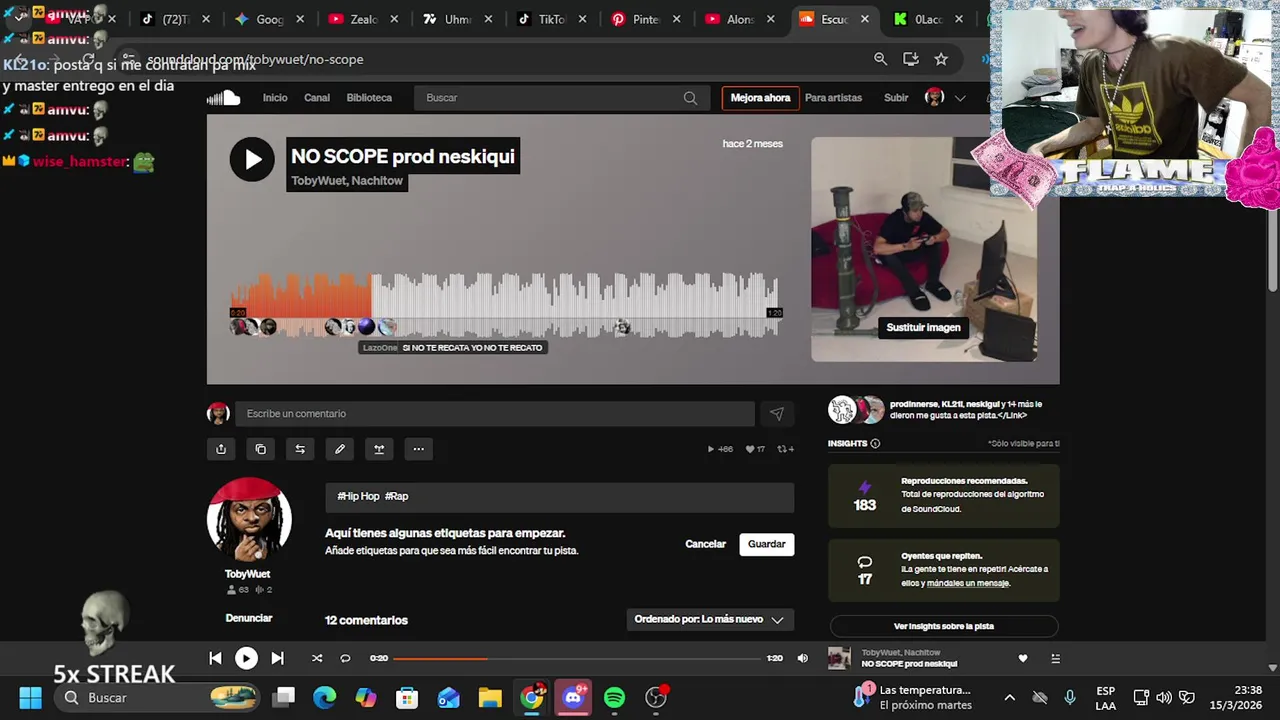Open the Ordenado por sort dropdown
This screenshot has width=1280, height=720.
point(710,619)
